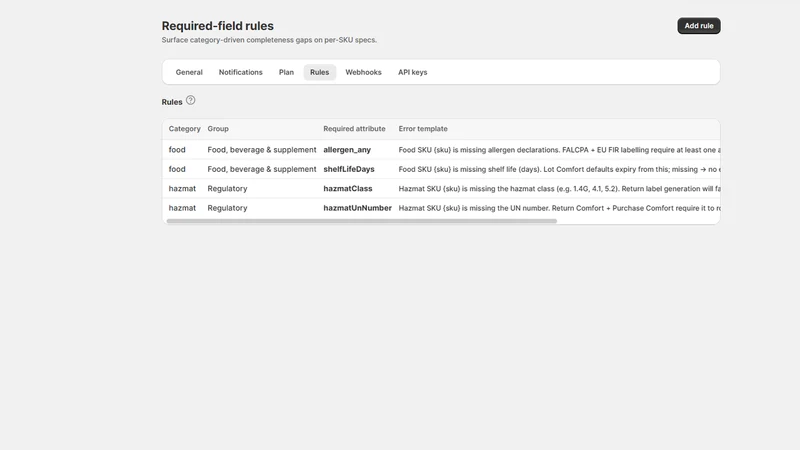Click the hazmat category in hazmatClass row
800x450 pixels.
[182, 188]
